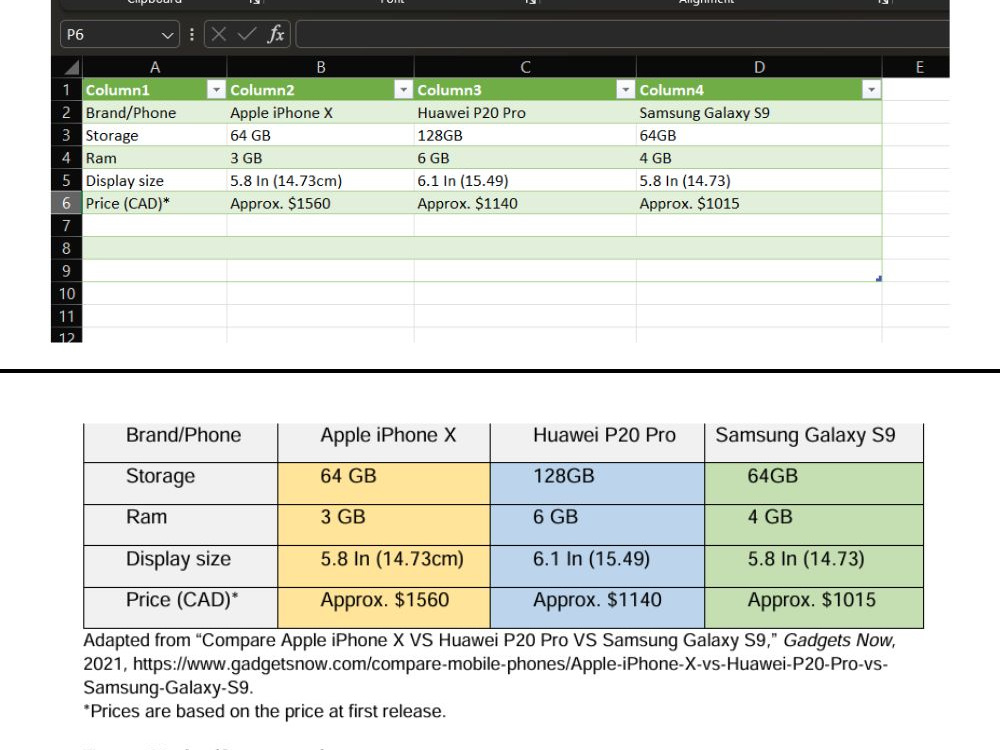The image size is (1000, 750).
Task: Select spreadsheet cell 'Storage'
Action: (x=154, y=135)
